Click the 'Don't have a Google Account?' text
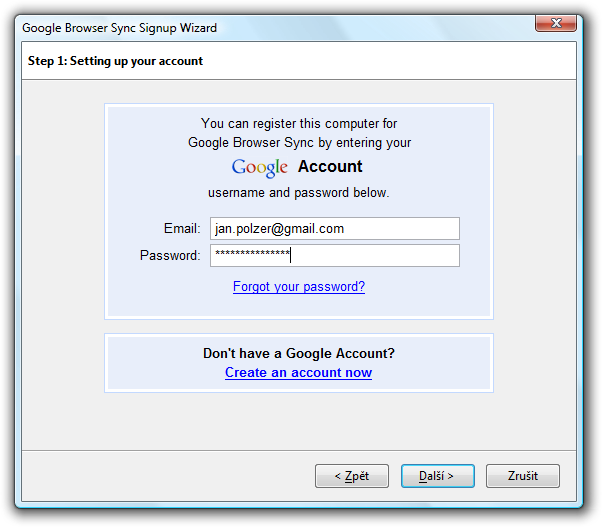 click(x=299, y=353)
